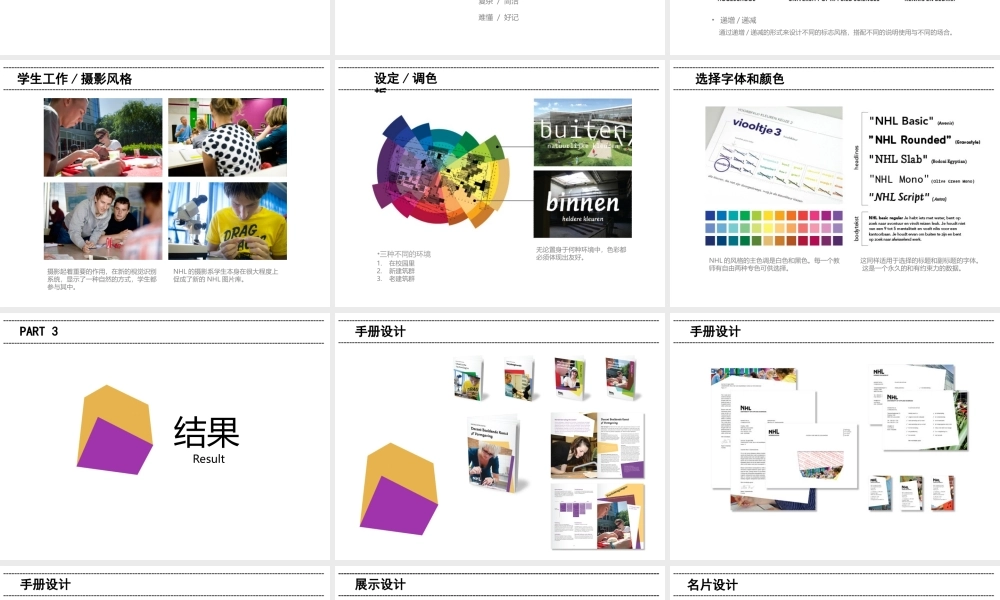Click the "NHL Basic" headline font sample
Image resolution: width=1000 pixels, height=600 pixels.
(x=903, y=121)
